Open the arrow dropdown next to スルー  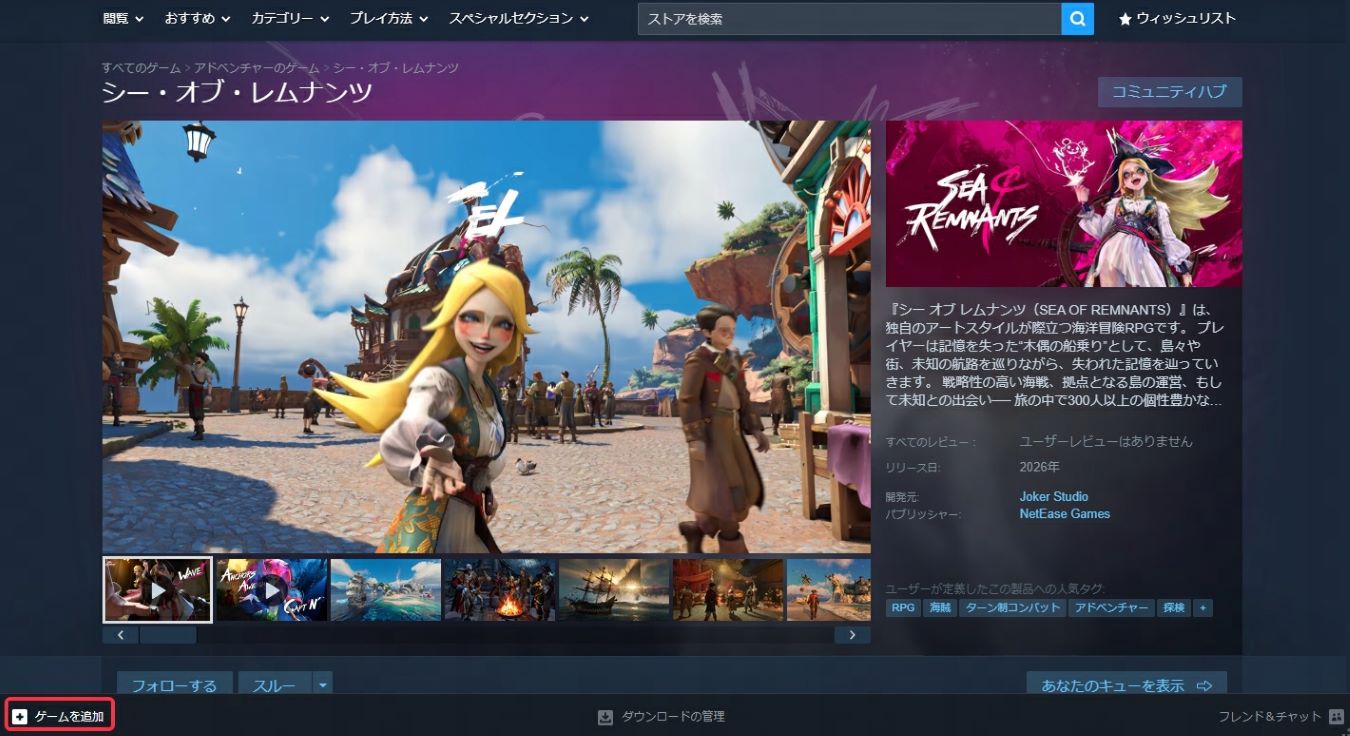[x=322, y=685]
